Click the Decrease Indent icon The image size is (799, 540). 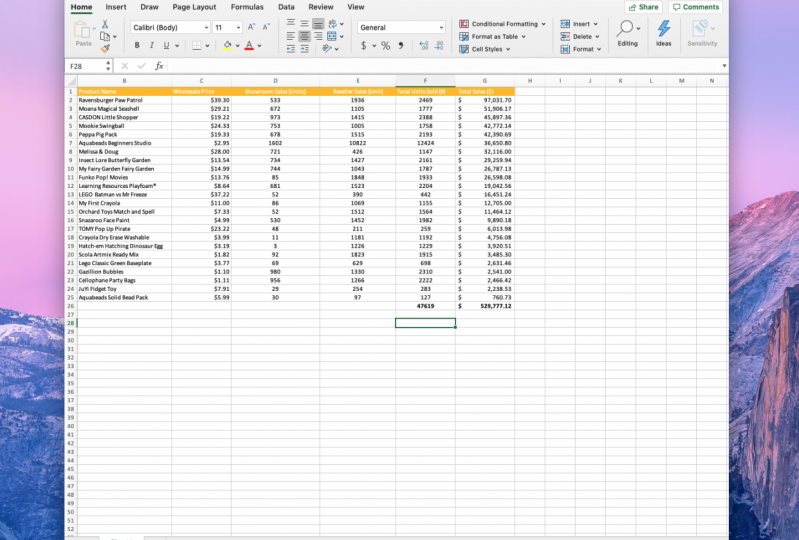point(290,49)
